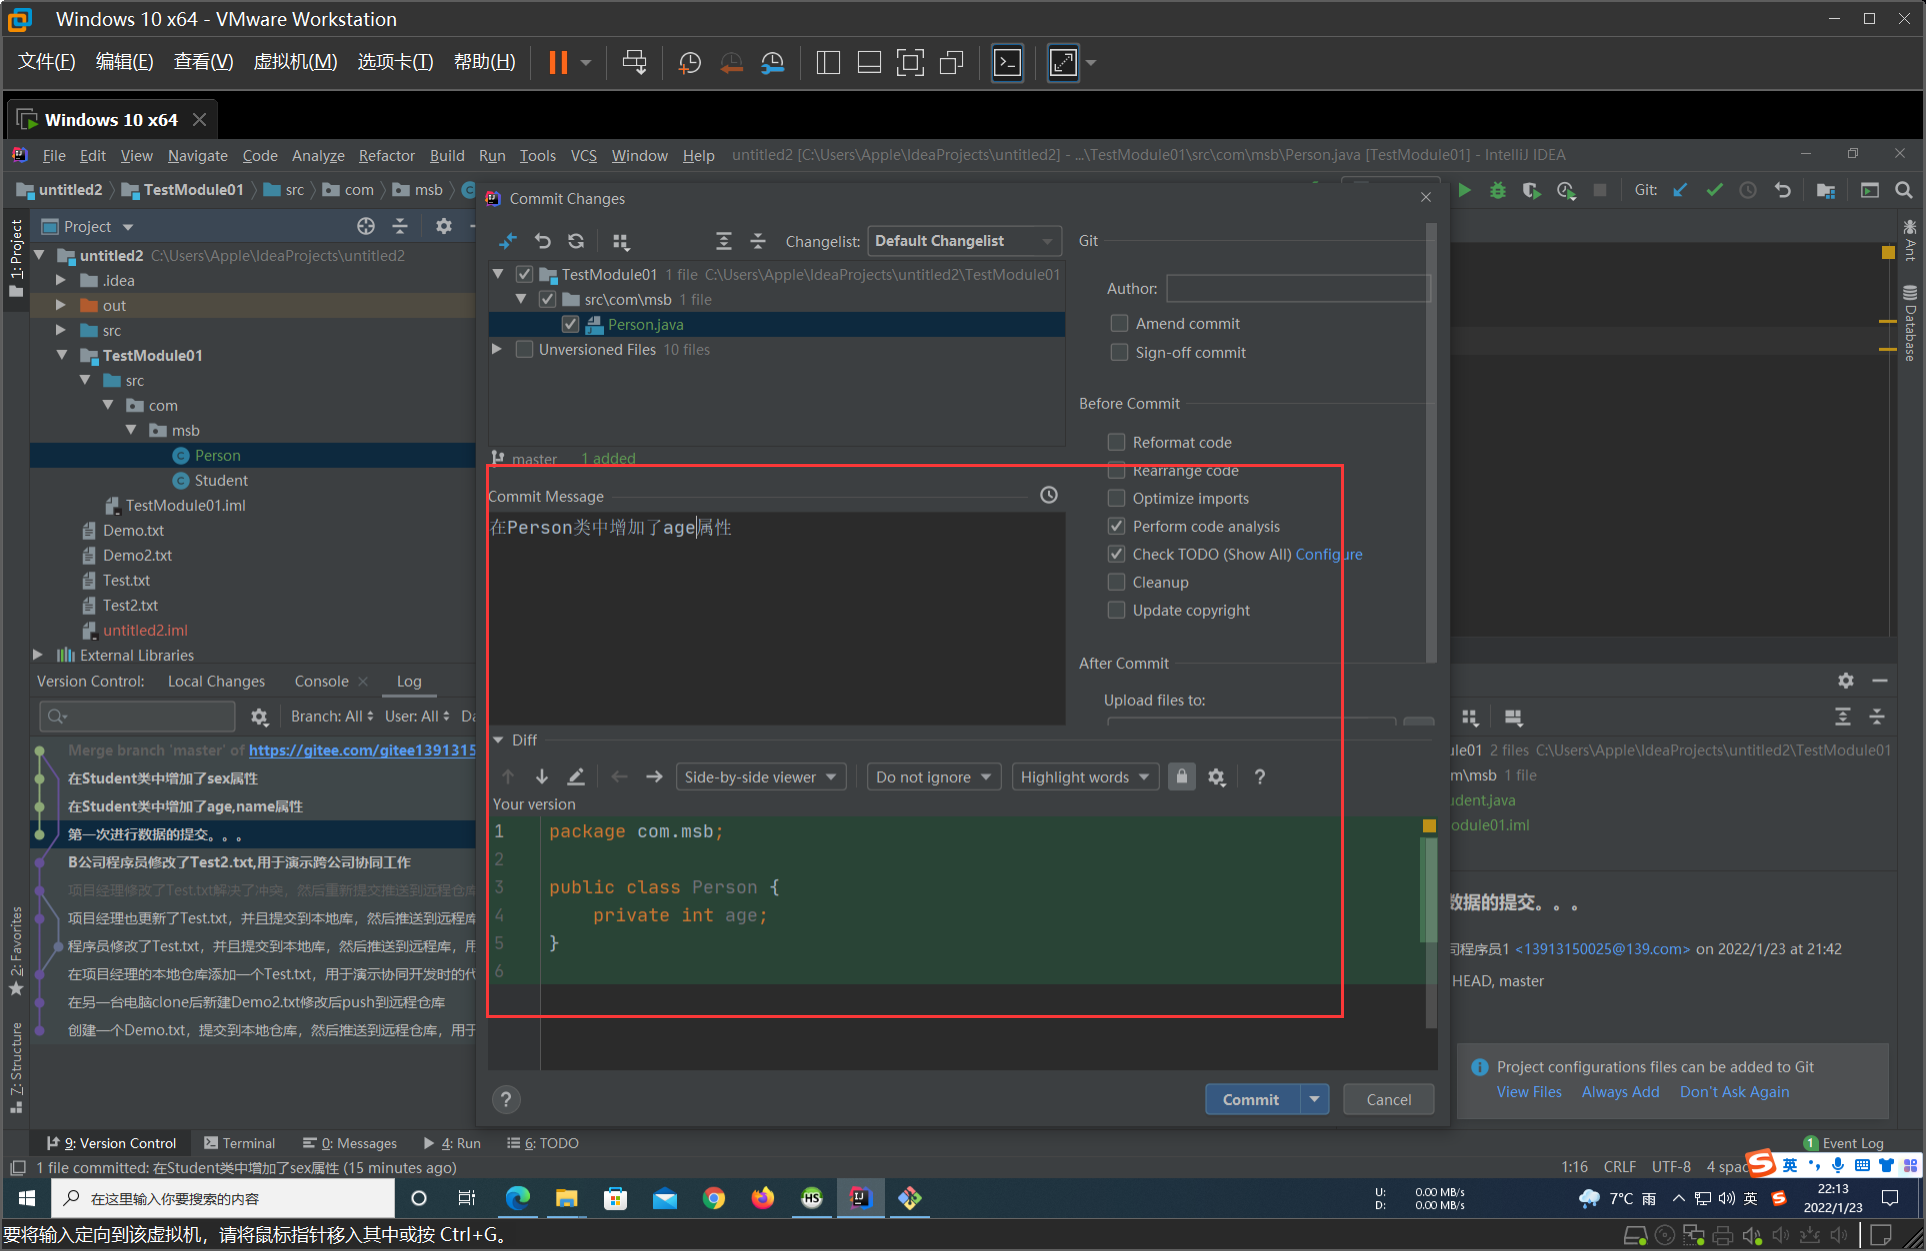1926x1251 pixels.
Task: Click Expand All icon in commit changes toolbar
Action: [x=724, y=241]
